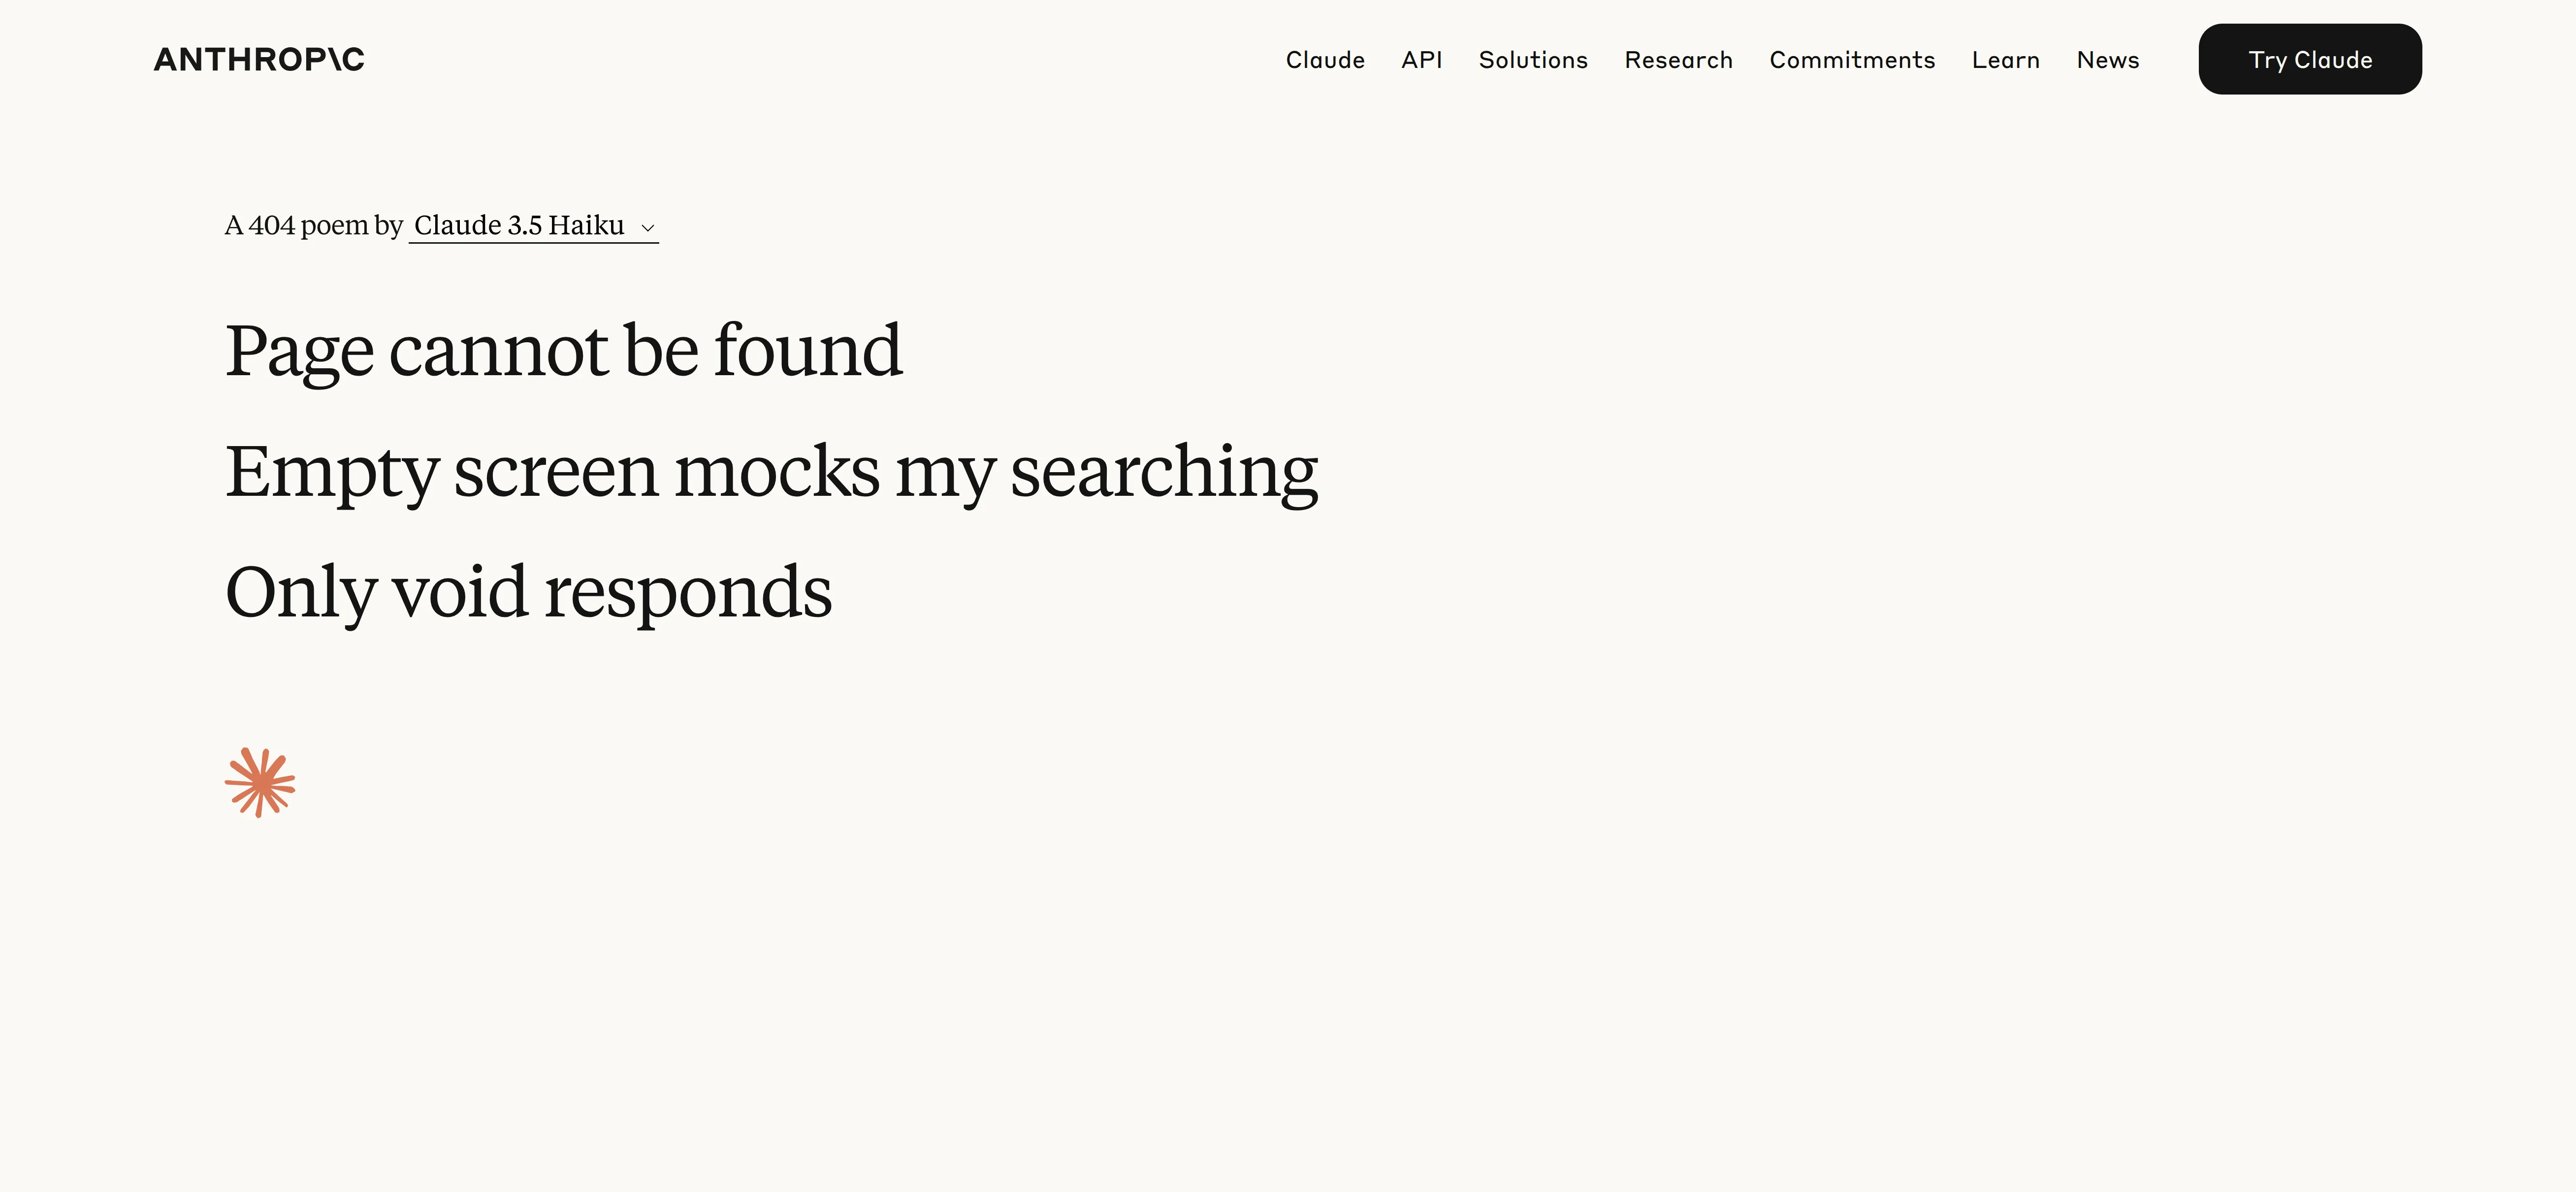Select Research in the top navigation
Image resolution: width=2576 pixels, height=1192 pixels.
1678,60
